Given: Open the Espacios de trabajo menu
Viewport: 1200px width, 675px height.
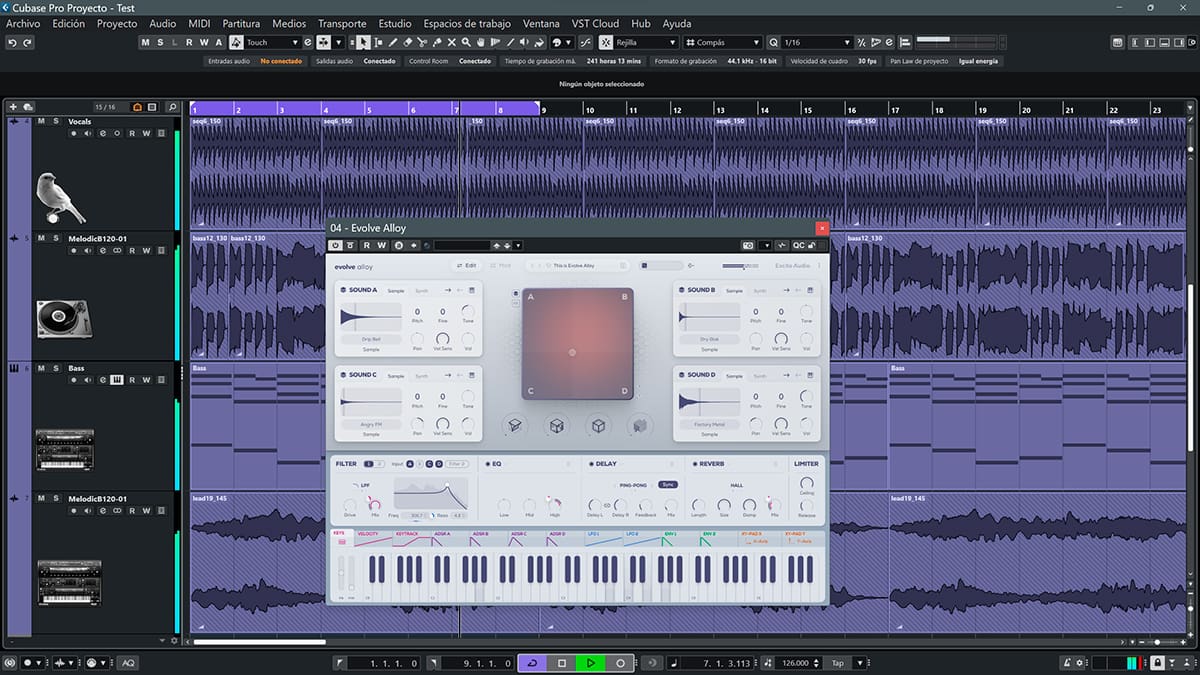Looking at the screenshot, I should click(467, 23).
